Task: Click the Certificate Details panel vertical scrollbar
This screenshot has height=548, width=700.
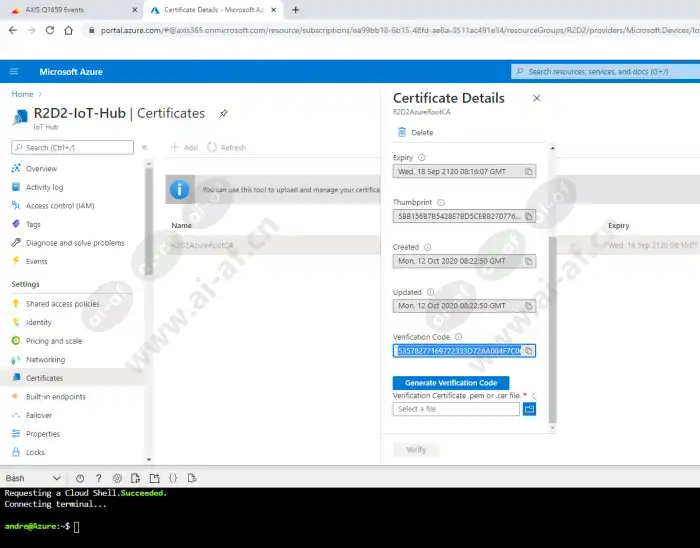Action: pyautogui.click(x=553, y=328)
